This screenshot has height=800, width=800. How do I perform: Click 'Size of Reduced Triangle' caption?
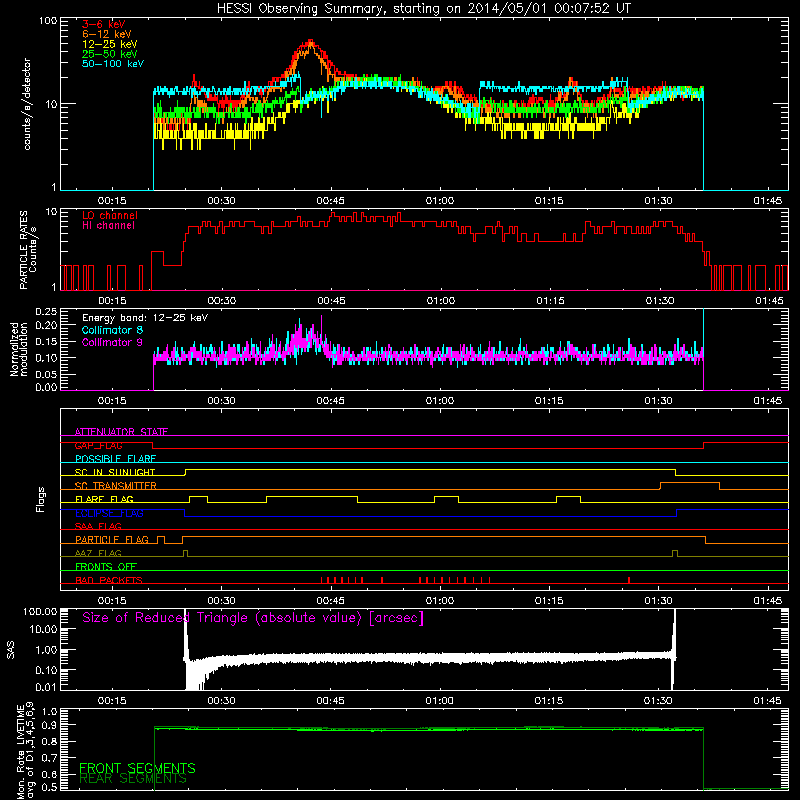[253, 618]
